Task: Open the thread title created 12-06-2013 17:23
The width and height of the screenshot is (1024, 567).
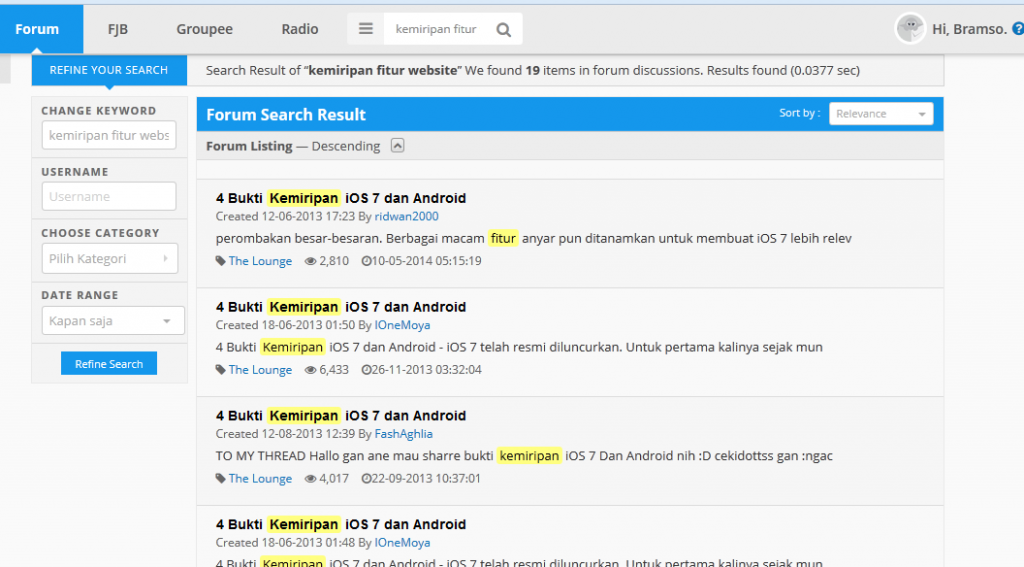Action: coord(341,198)
